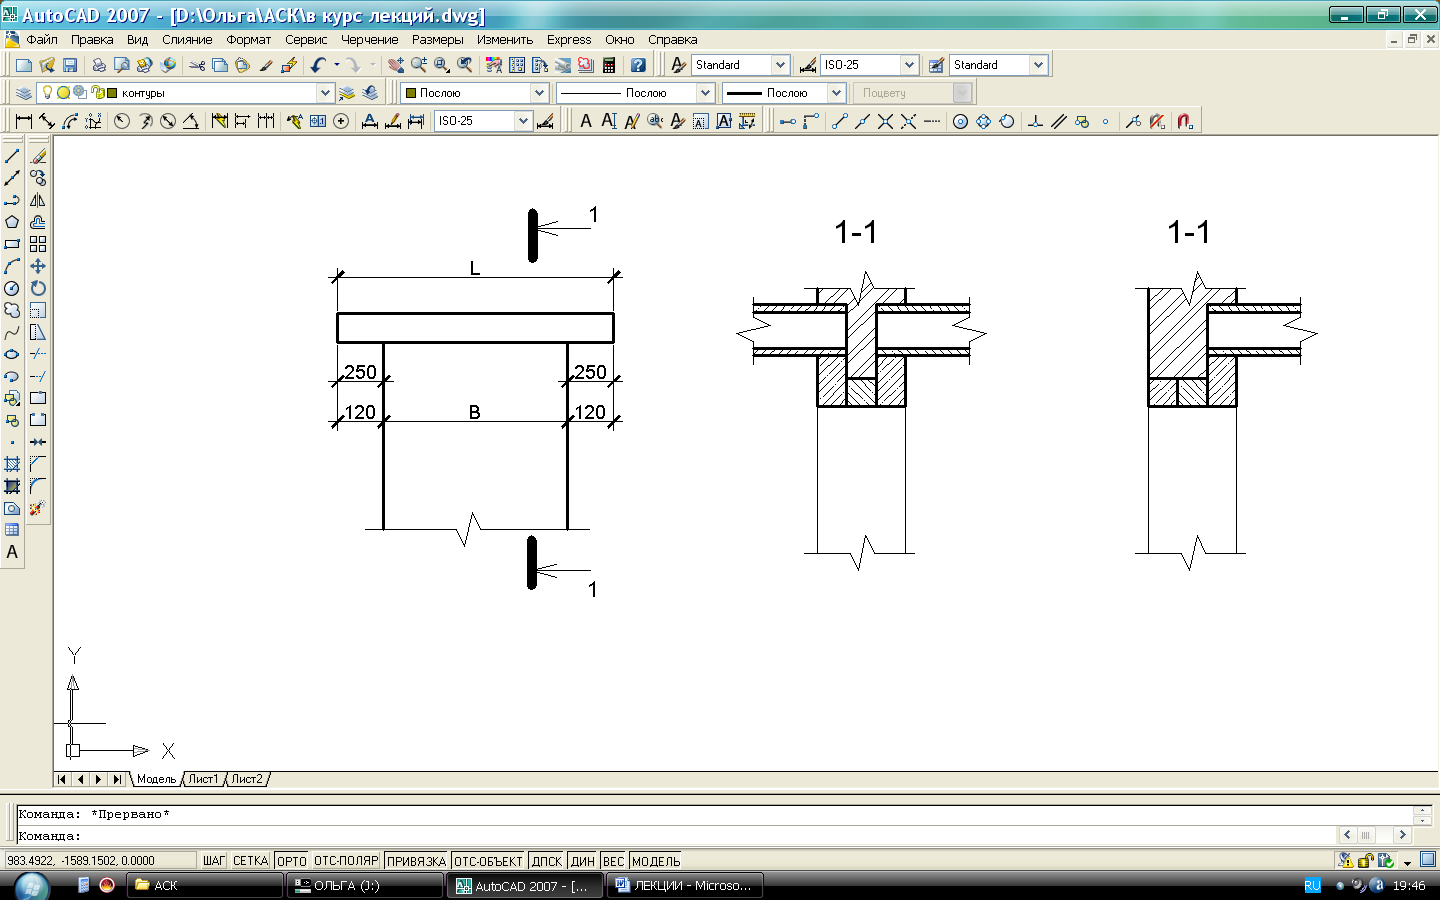The width and height of the screenshot is (1440, 900).
Task: Select the Polygon drawing tool
Action: tap(12, 222)
